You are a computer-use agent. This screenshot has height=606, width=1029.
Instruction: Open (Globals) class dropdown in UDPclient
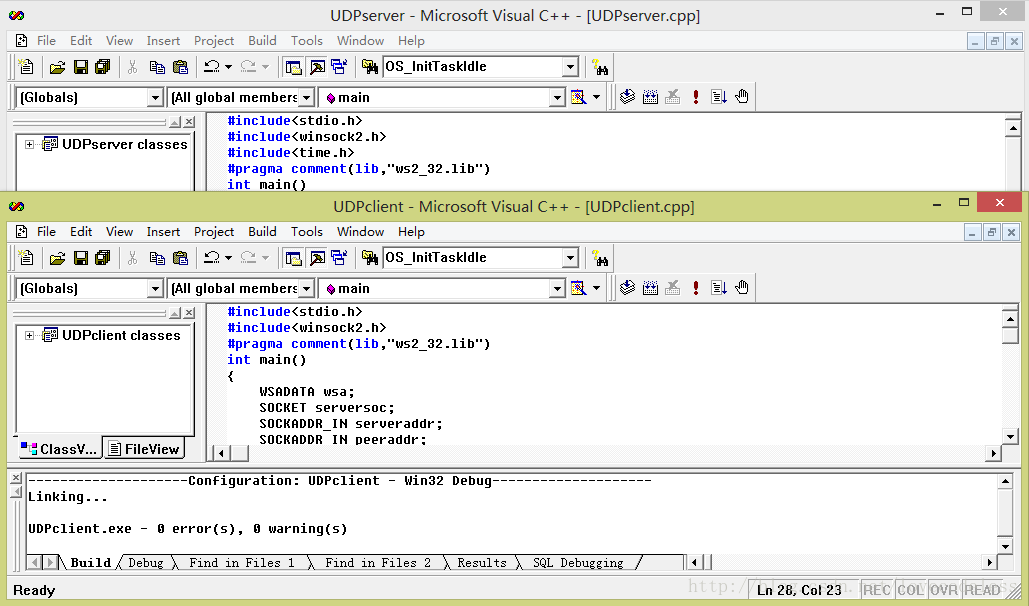pyautogui.click(x=155, y=289)
